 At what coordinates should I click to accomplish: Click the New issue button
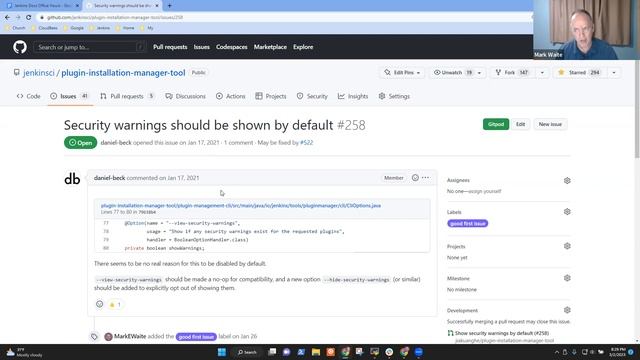point(550,124)
